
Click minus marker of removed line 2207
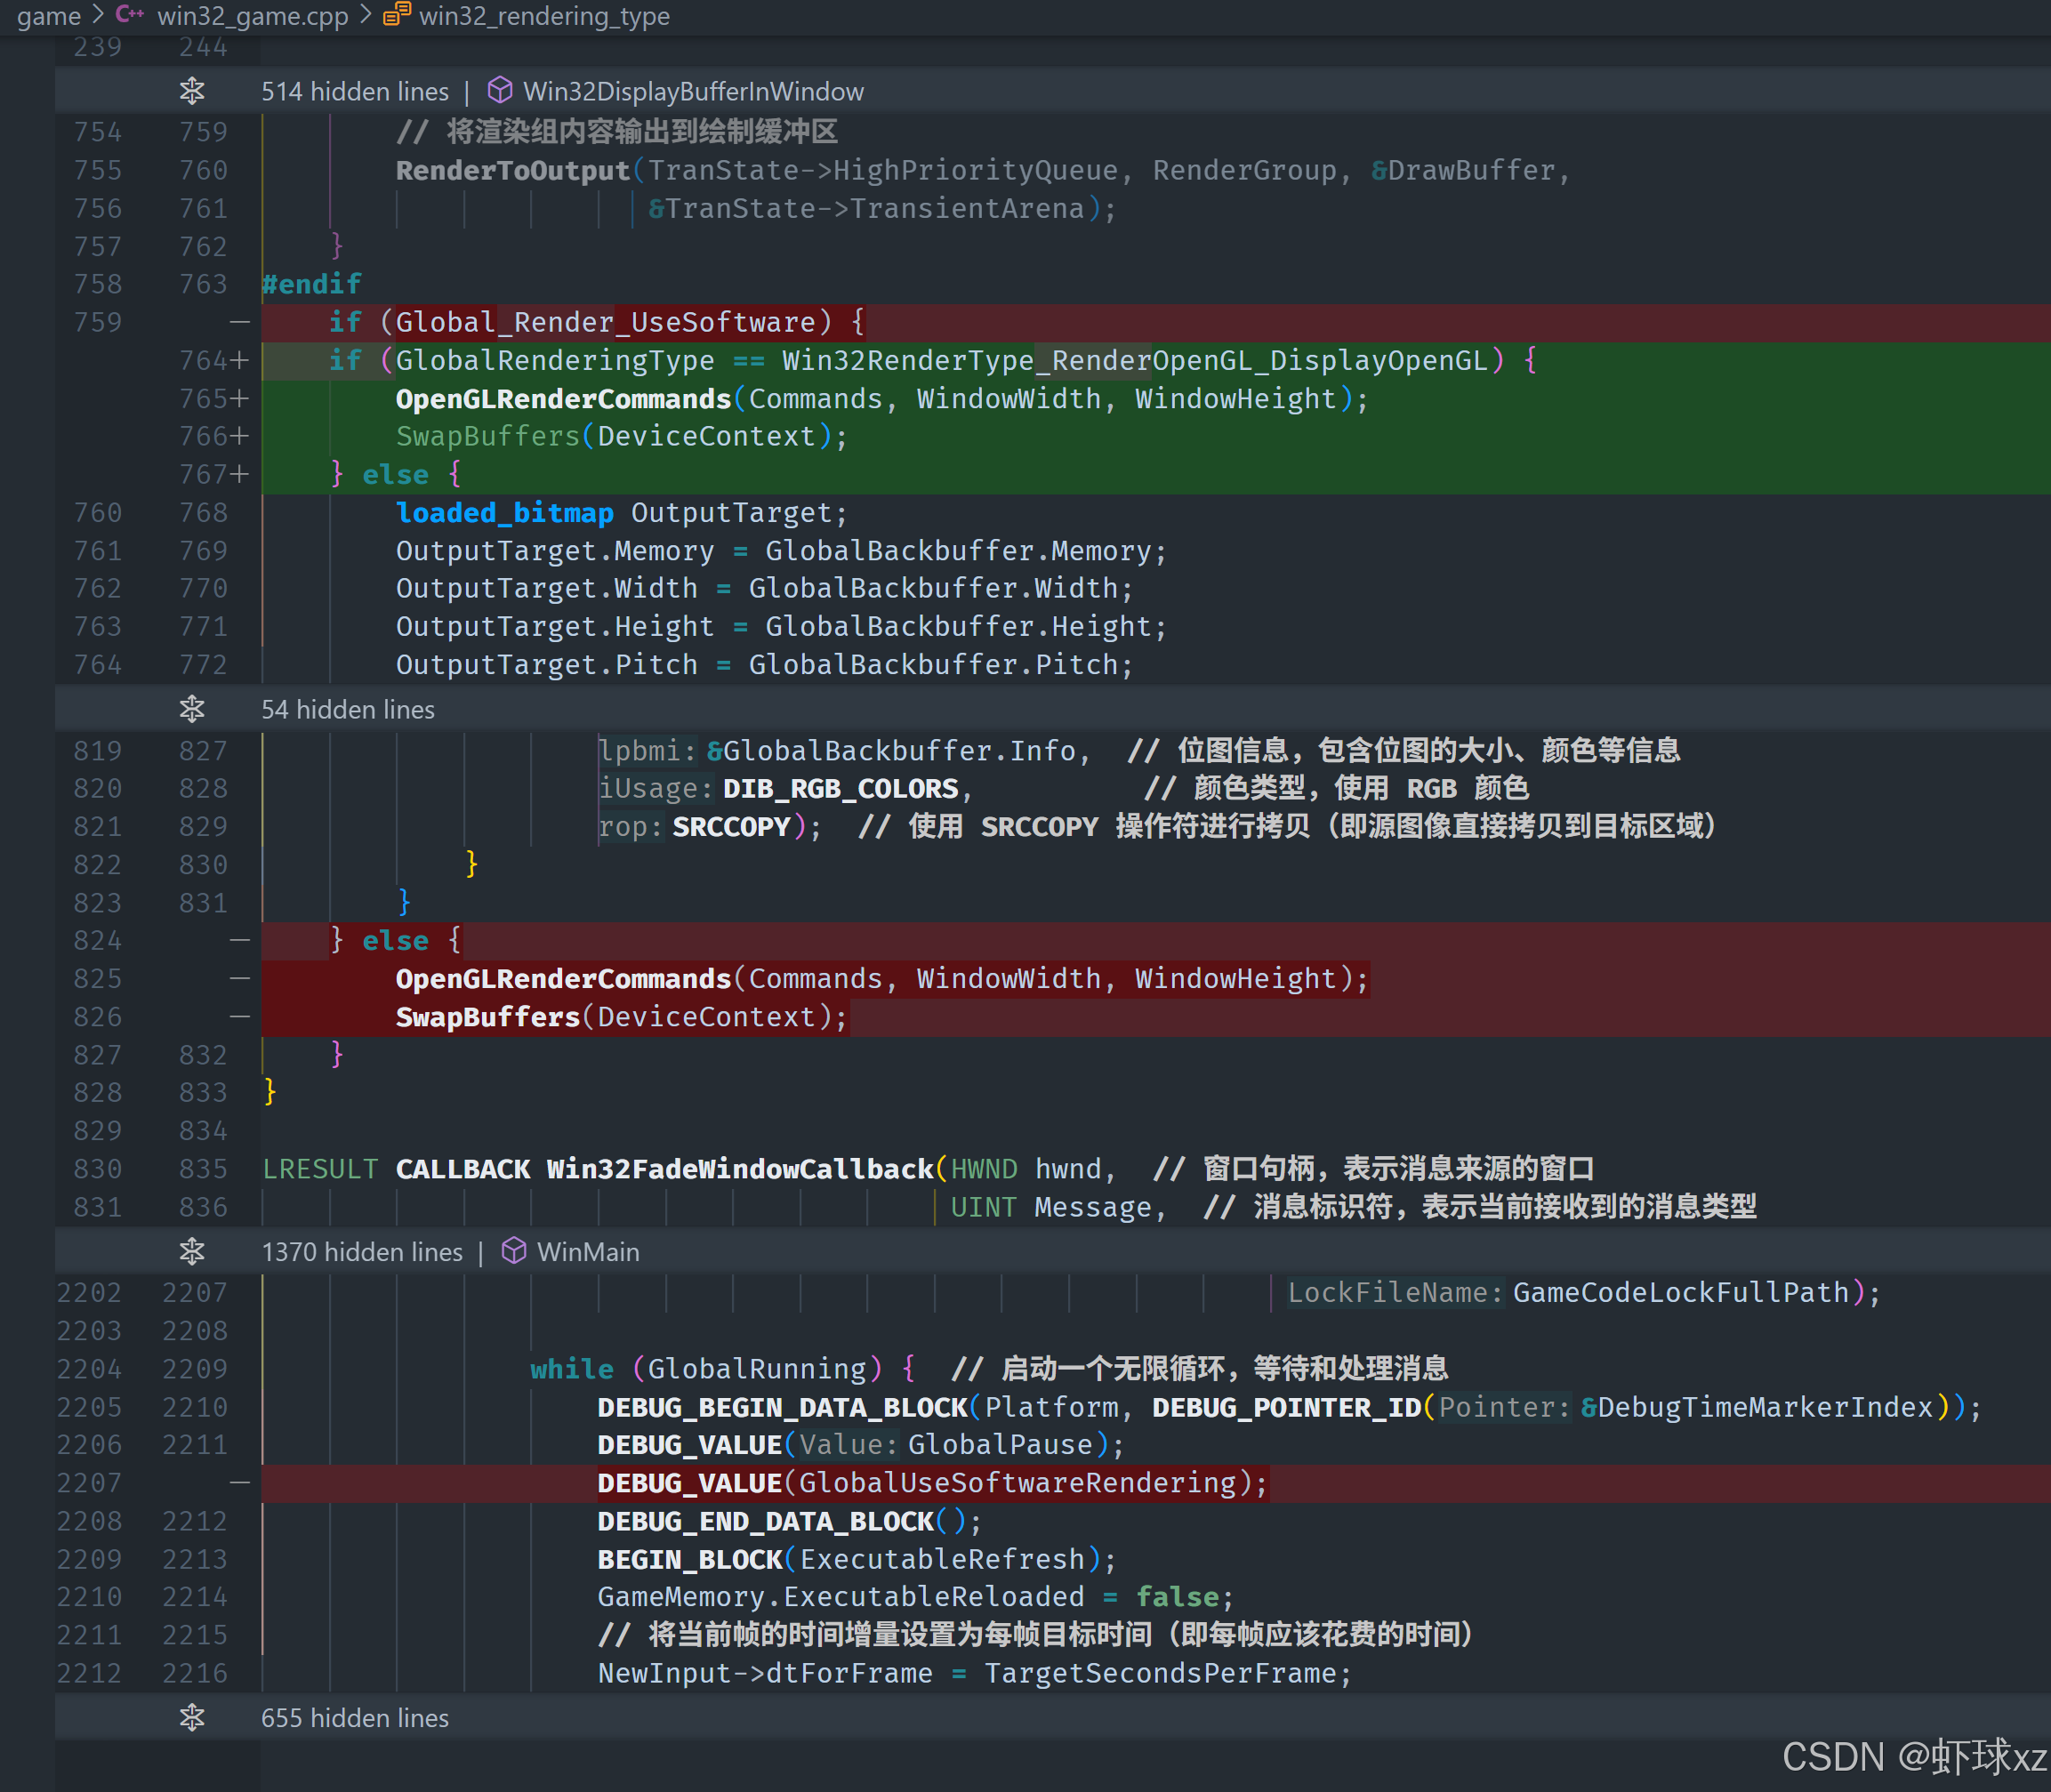(240, 1482)
